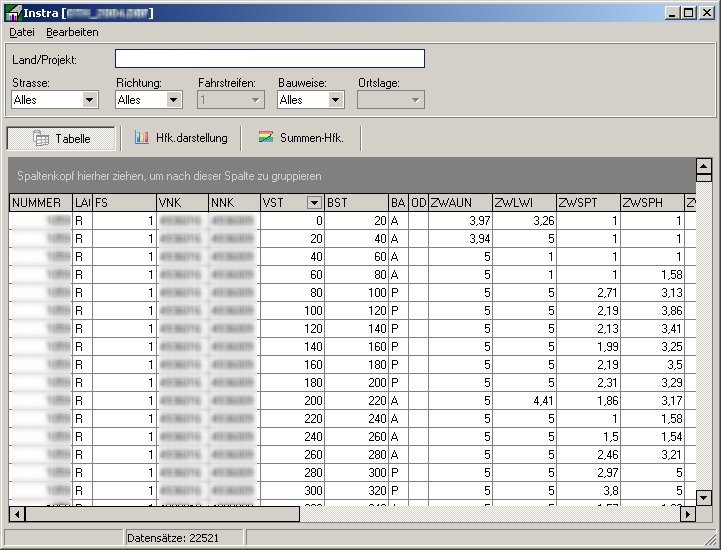
Task: Click the Tabelle grid icon
Action: point(40,138)
